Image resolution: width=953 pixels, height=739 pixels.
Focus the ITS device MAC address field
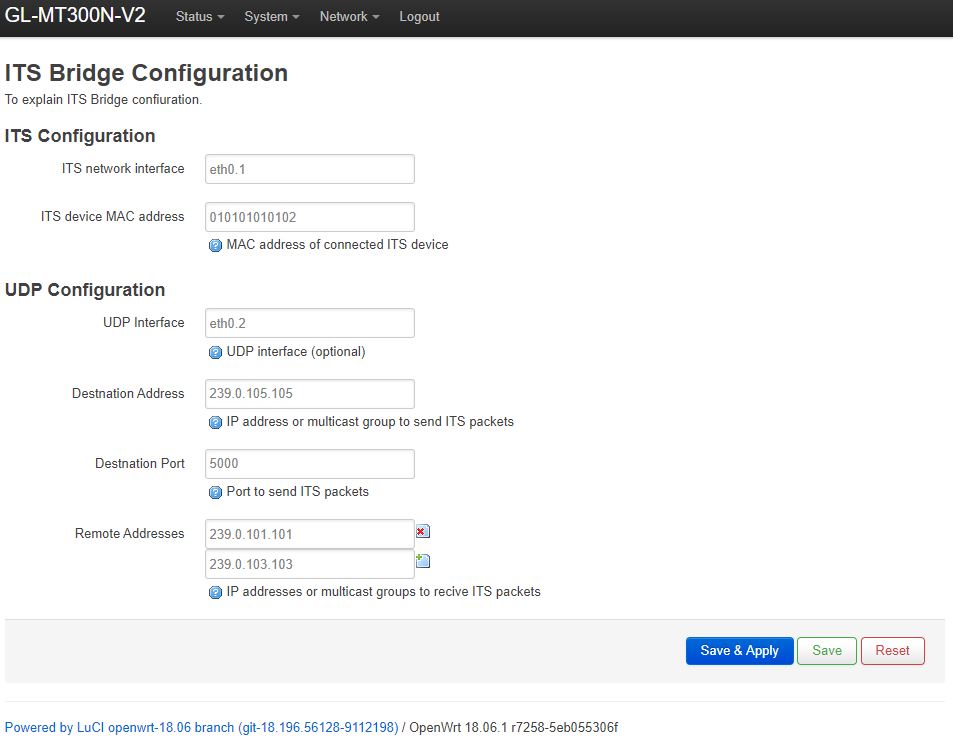point(310,217)
